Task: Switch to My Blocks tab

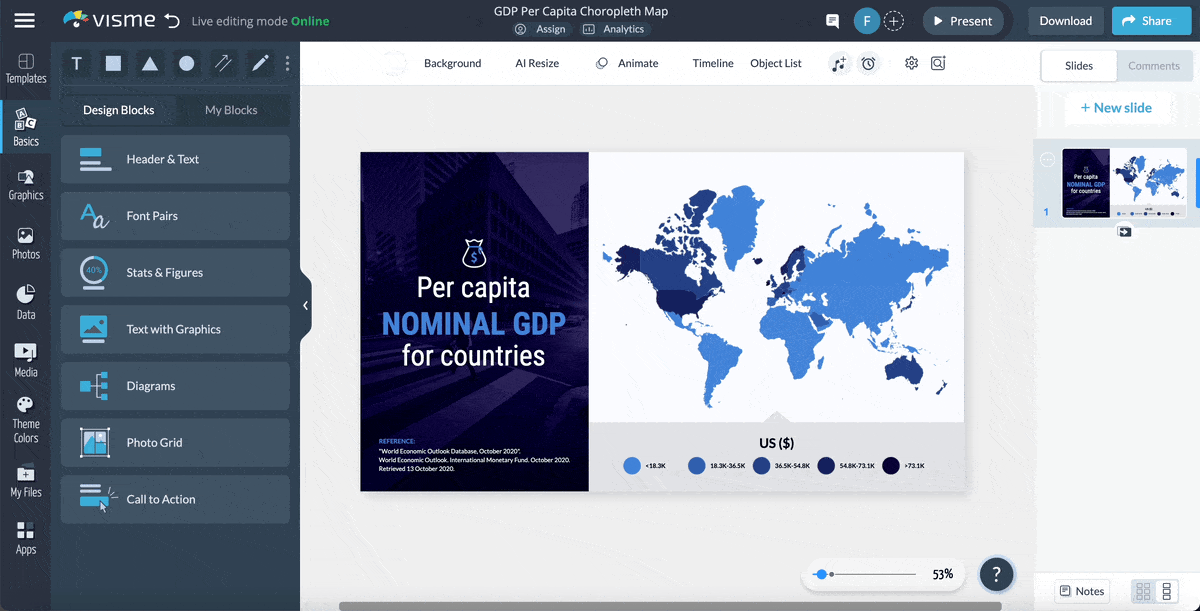Action: [231, 110]
